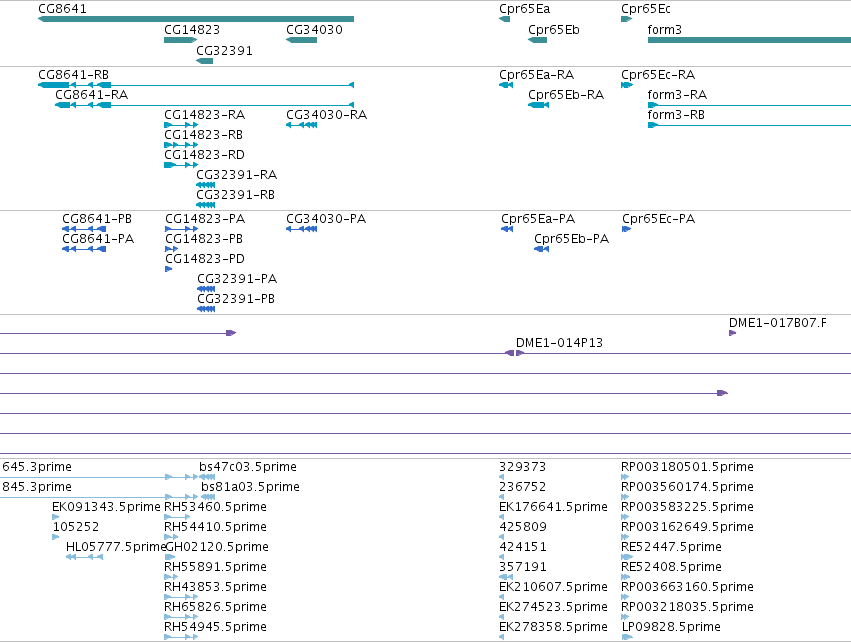Screen dimensions: 851x642
Task: Click the DME1-014P13 clone label
Action: 560,343
